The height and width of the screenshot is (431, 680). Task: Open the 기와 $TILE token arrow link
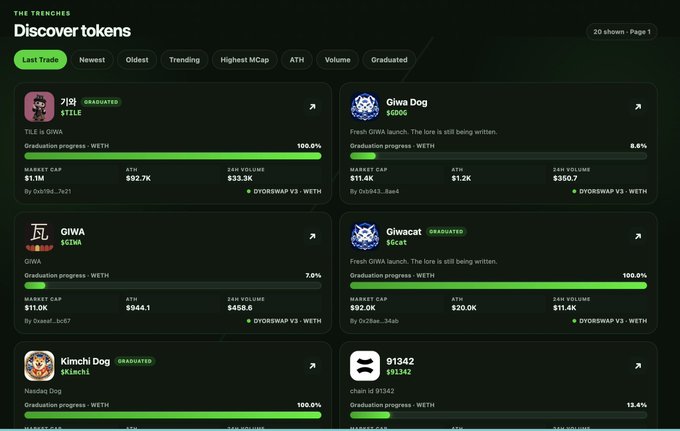pos(312,107)
